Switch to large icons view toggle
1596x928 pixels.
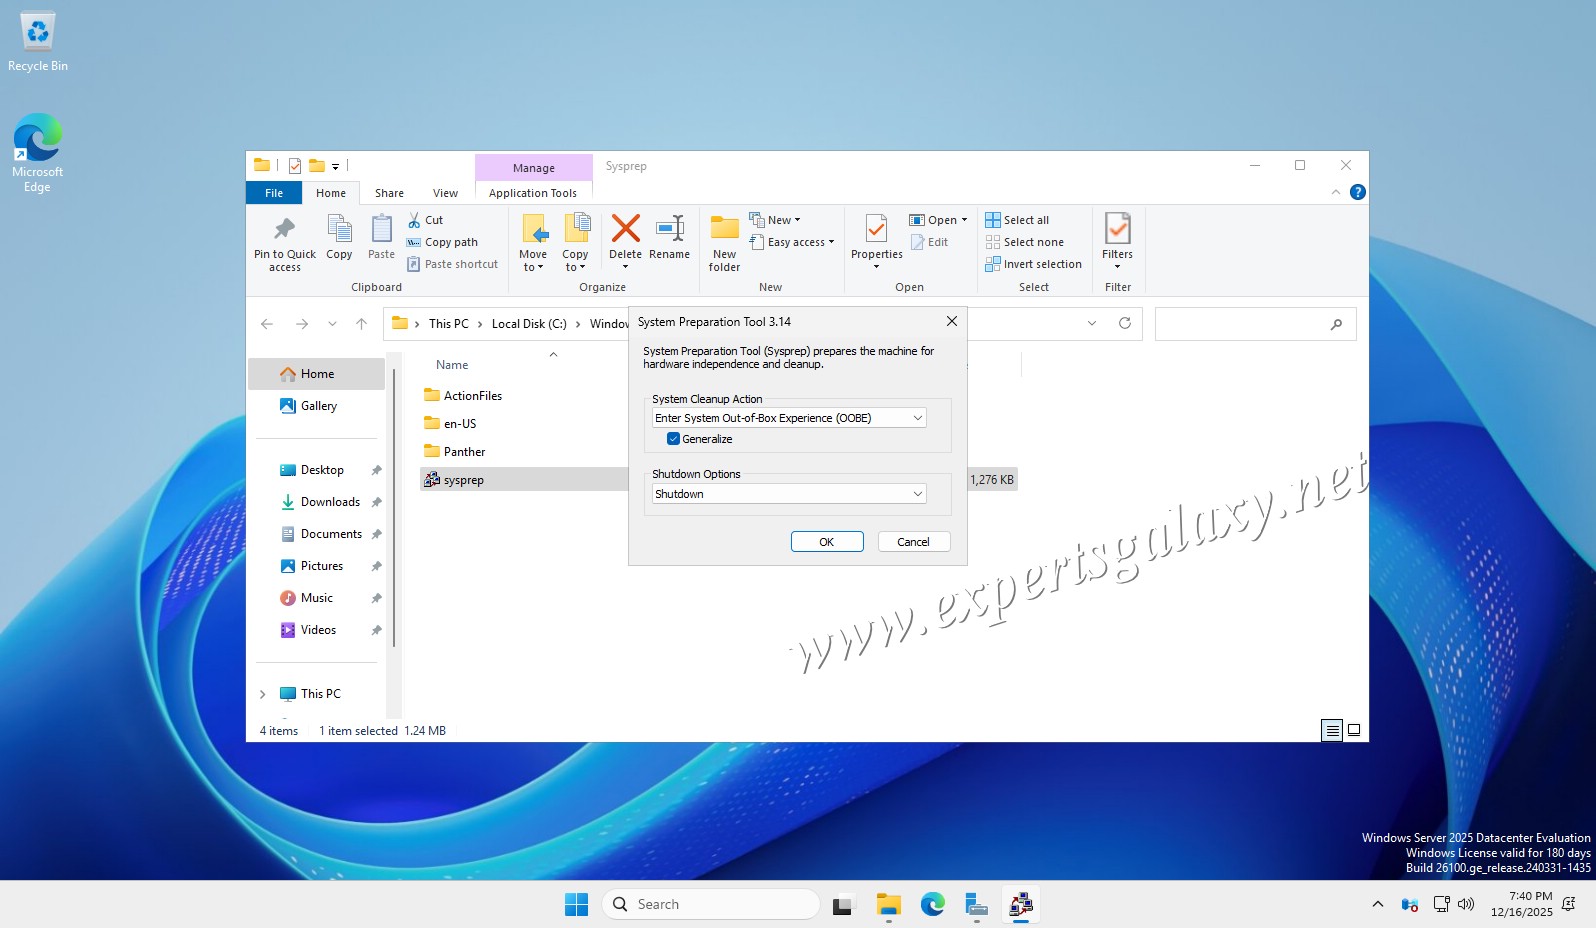pyautogui.click(x=1354, y=730)
